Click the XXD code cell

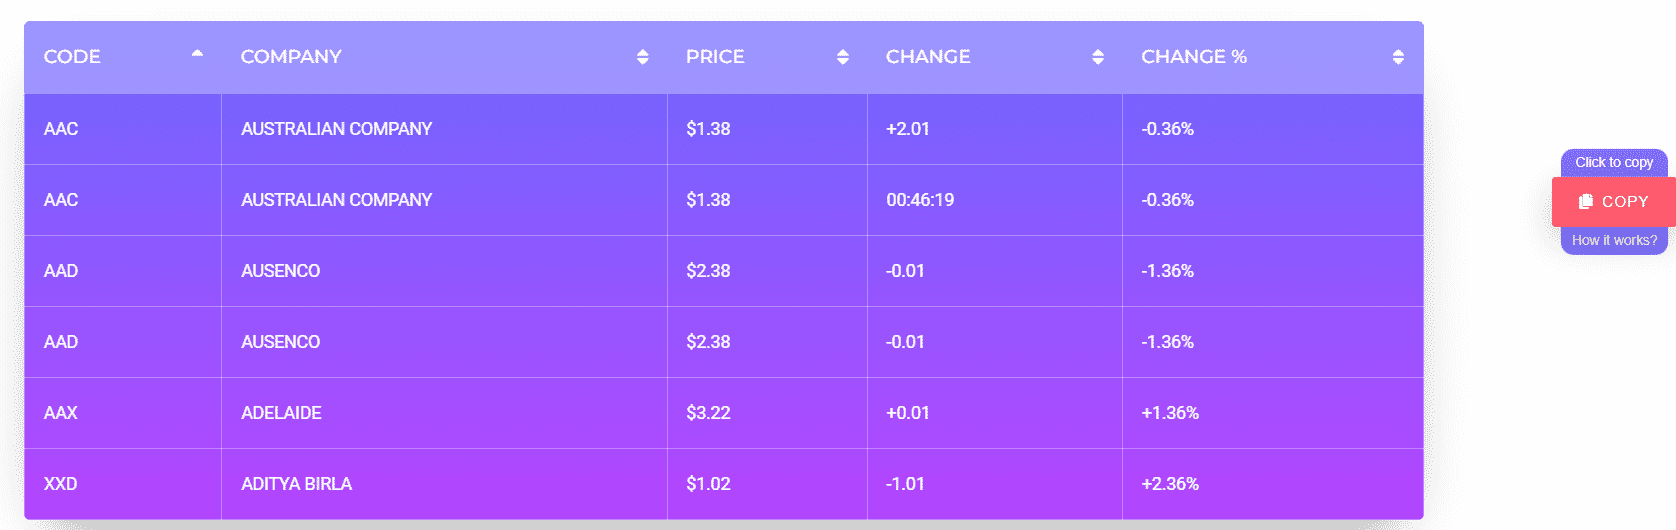point(61,484)
